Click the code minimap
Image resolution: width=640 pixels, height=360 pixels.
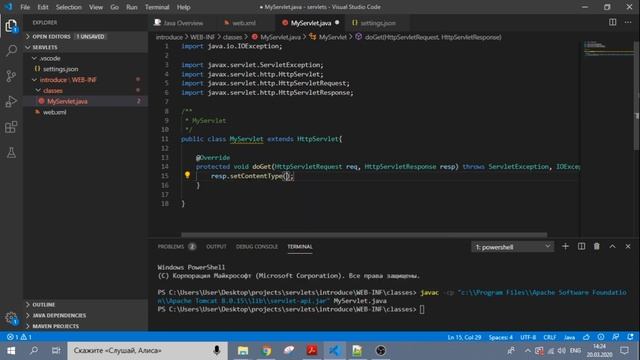pos(607,49)
